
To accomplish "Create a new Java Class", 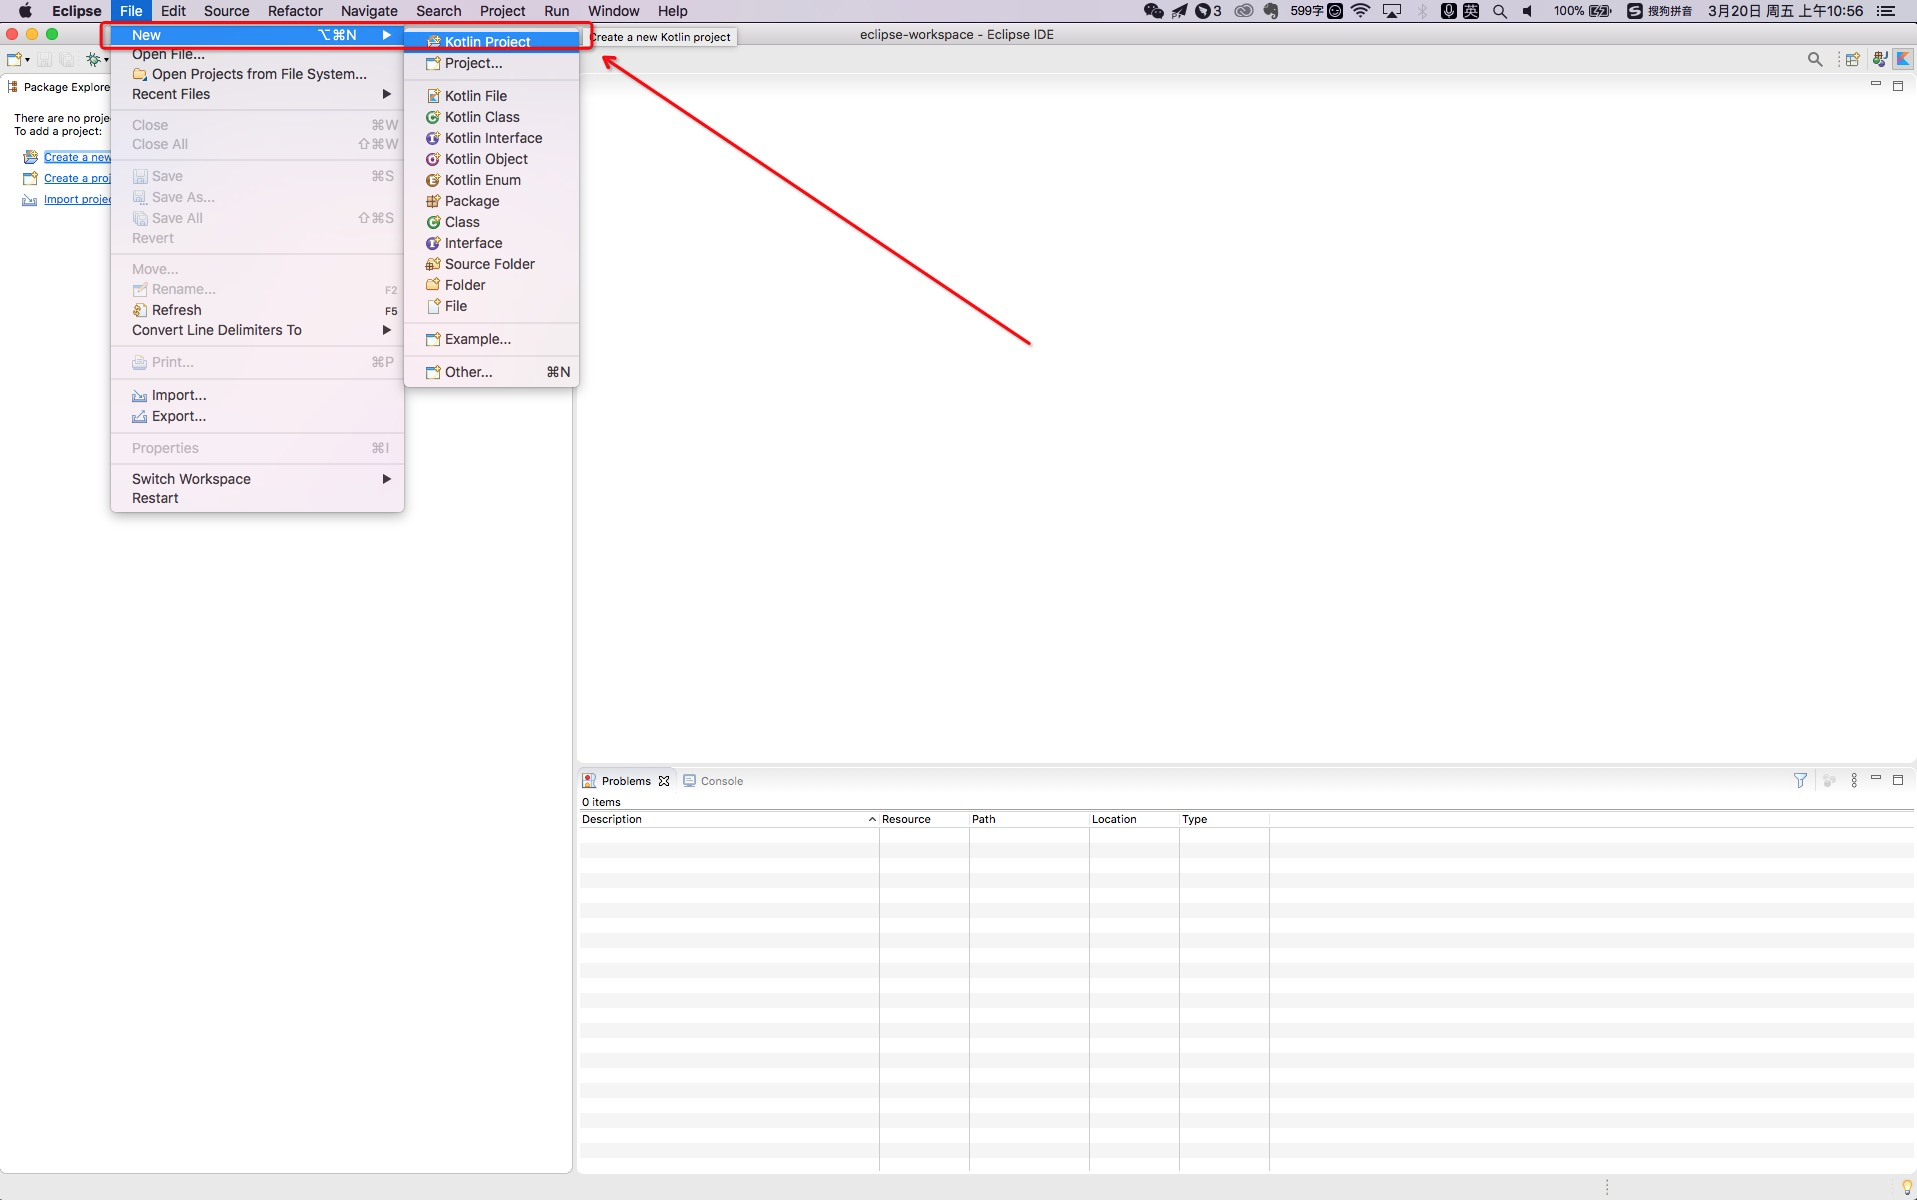I will pyautogui.click(x=491, y=222).
